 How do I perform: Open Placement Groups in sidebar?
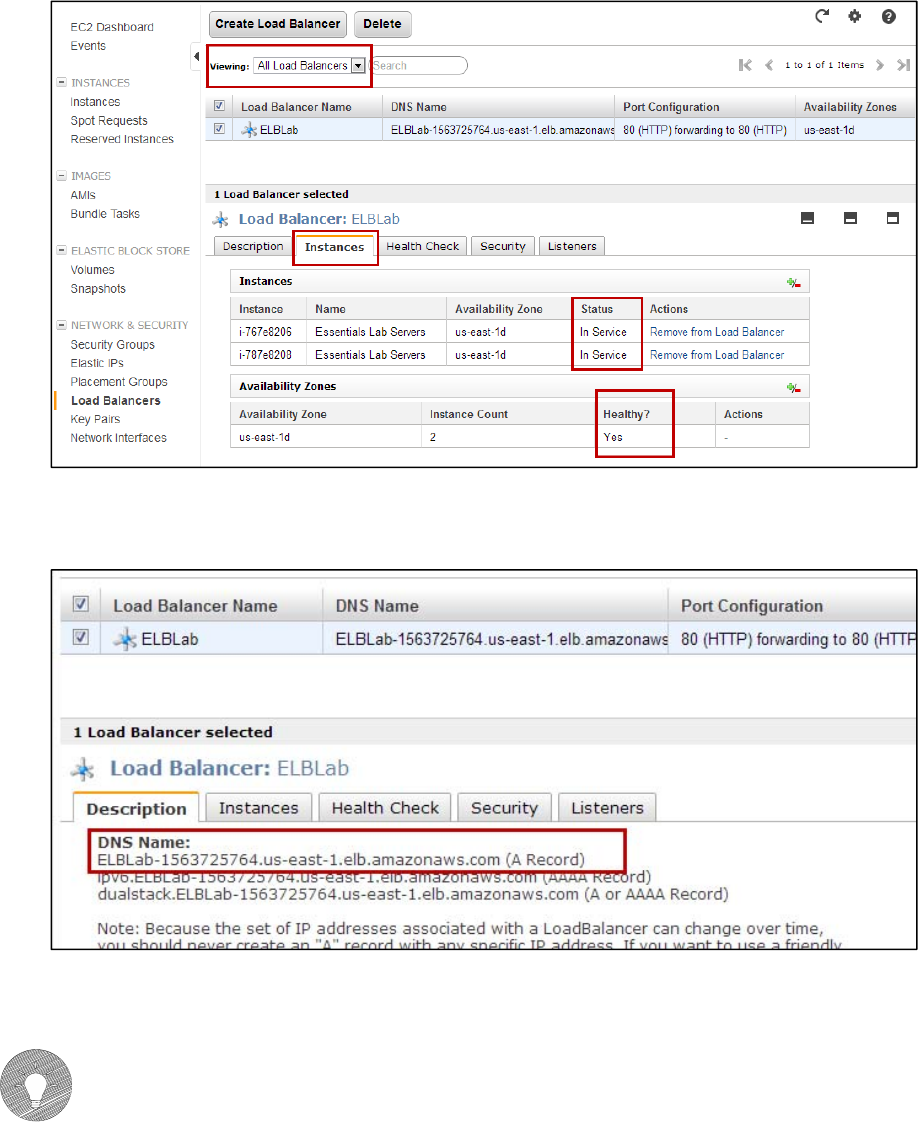tap(119, 382)
